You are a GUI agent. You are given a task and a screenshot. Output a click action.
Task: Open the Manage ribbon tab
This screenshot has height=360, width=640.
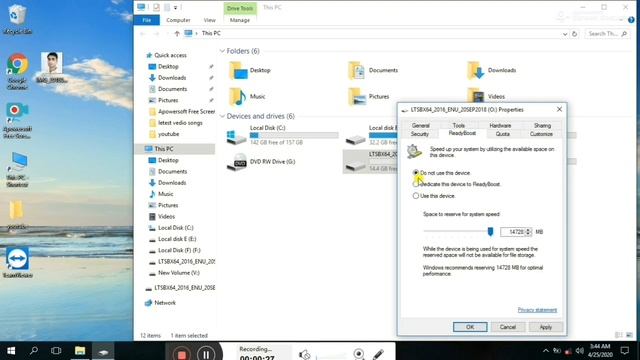pyautogui.click(x=240, y=20)
